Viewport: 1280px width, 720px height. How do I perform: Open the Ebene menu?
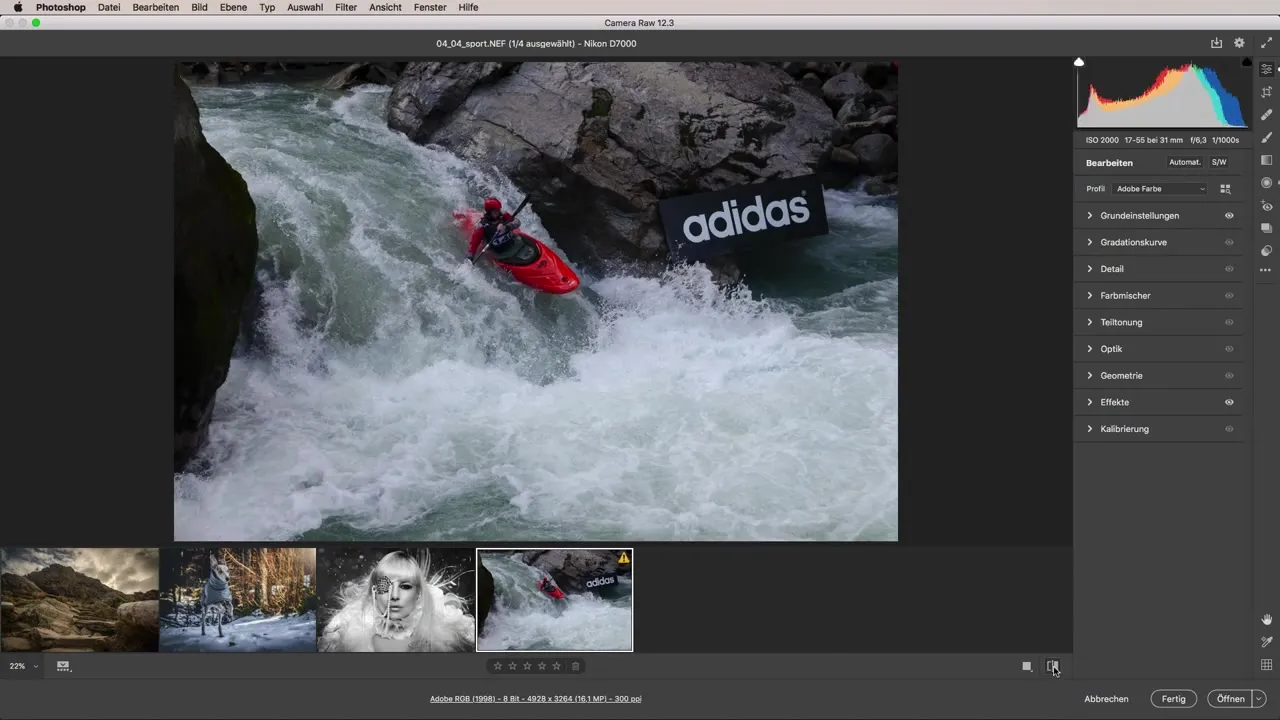[x=233, y=7]
